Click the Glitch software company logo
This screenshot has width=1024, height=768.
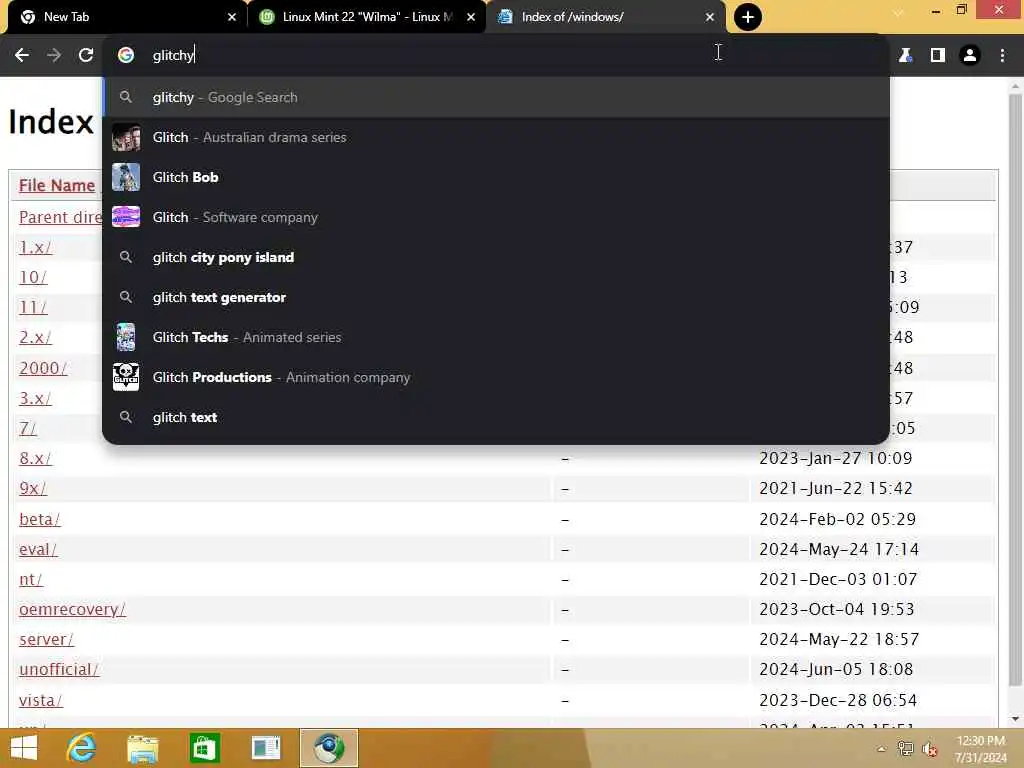(x=126, y=217)
